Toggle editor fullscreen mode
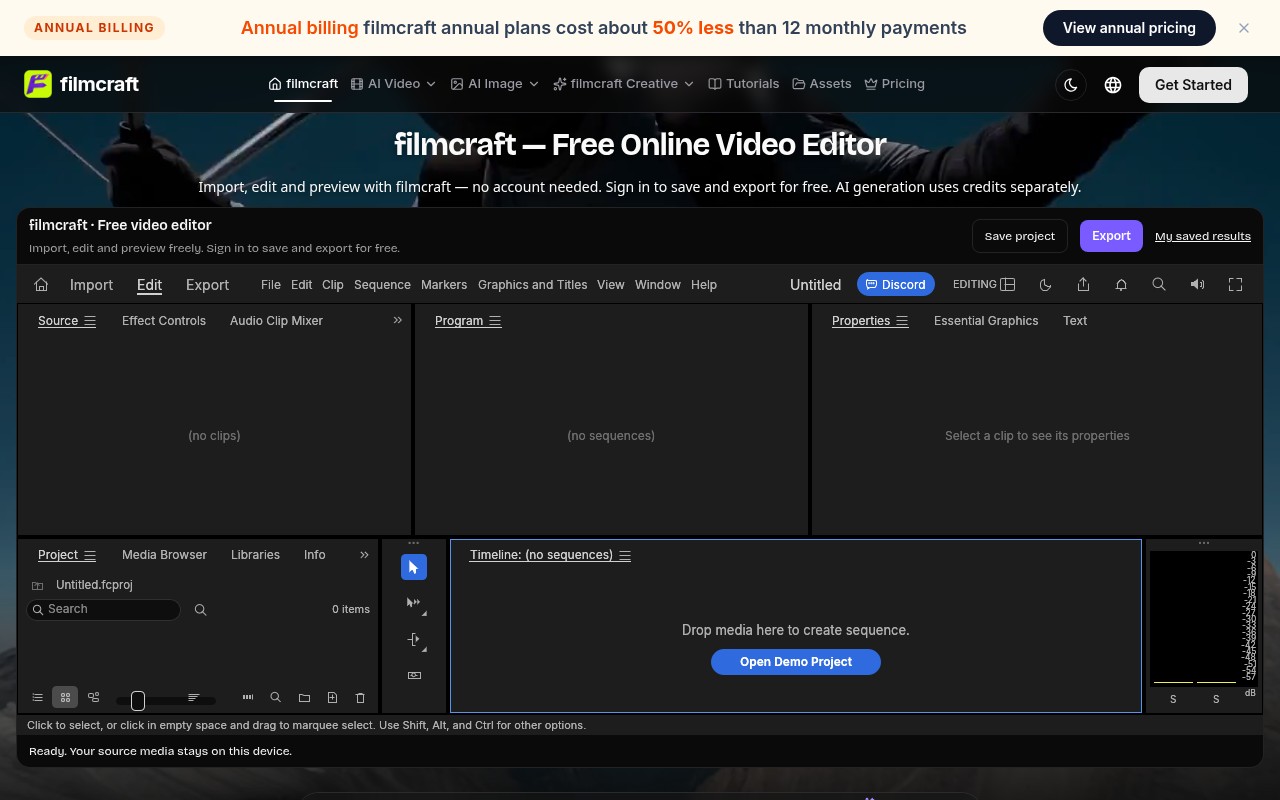Viewport: 1280px width, 800px height. click(1235, 285)
